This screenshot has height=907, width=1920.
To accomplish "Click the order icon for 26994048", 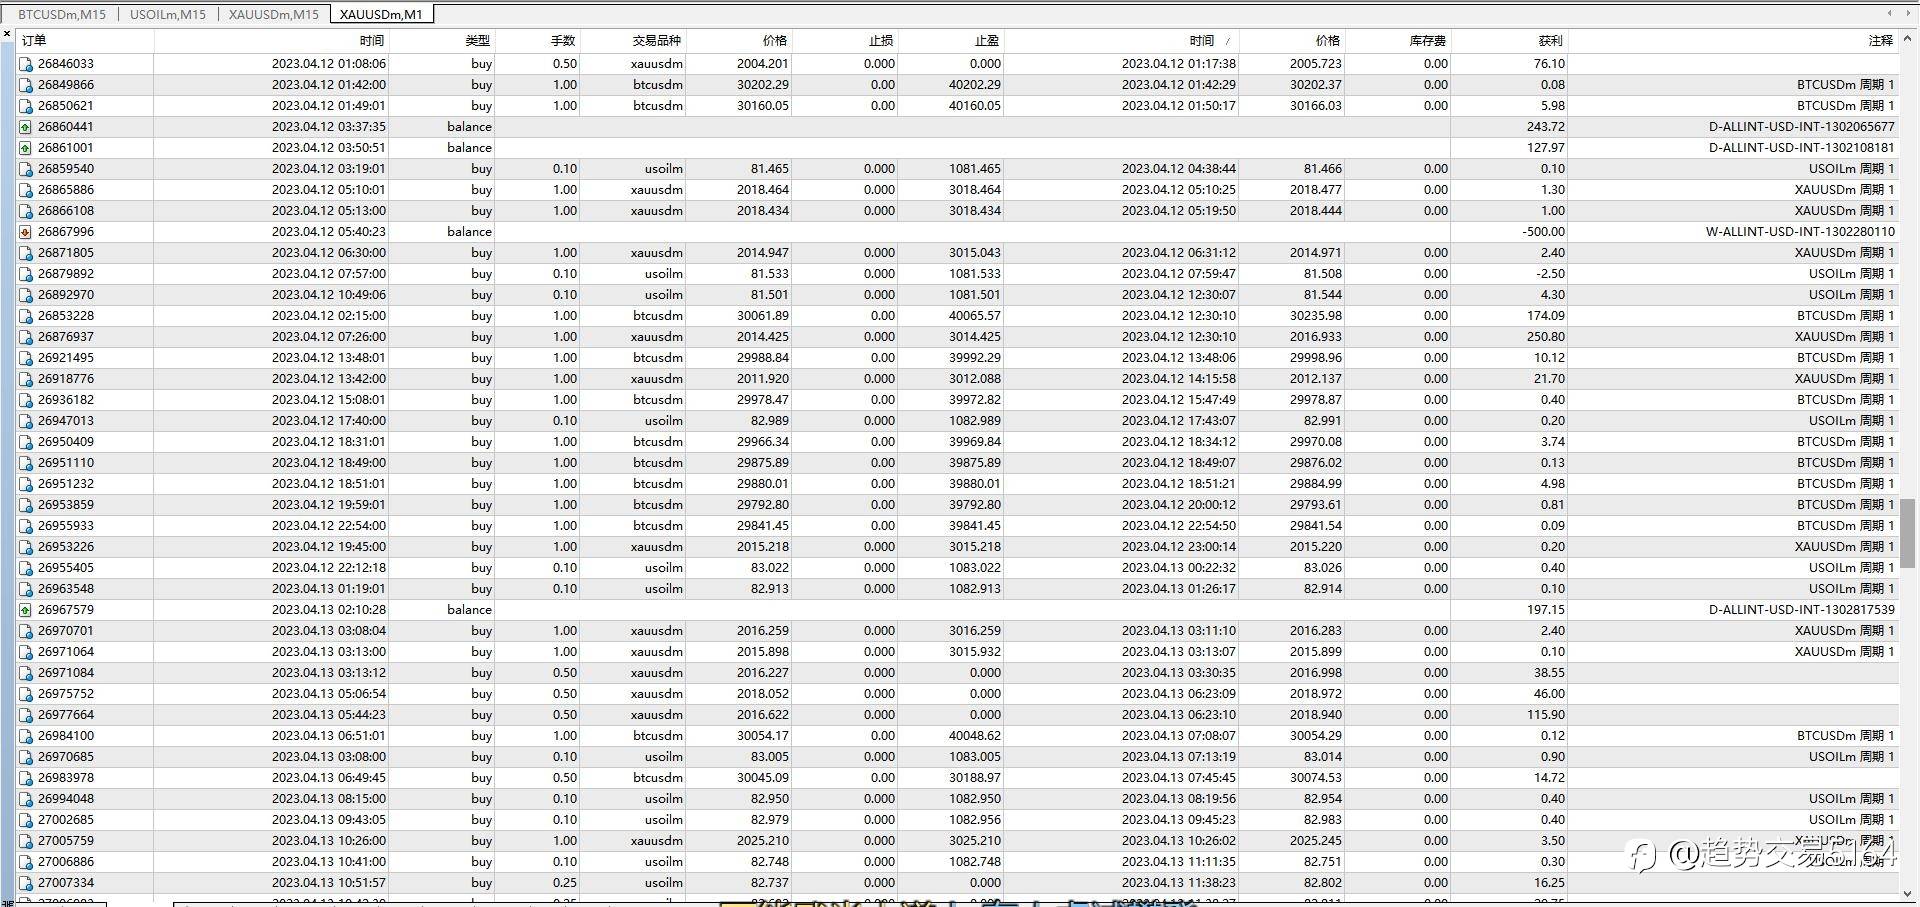I will [x=26, y=799].
